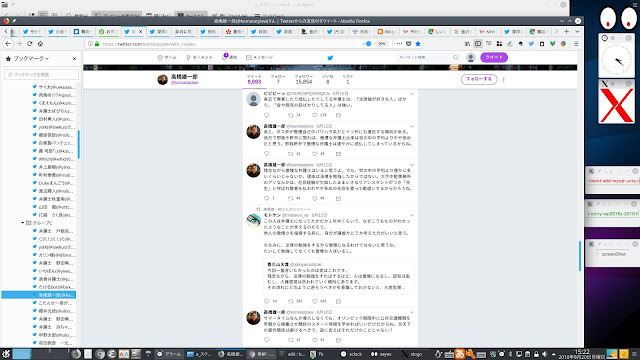The height and width of the screenshot is (360, 640).
Task: Open the list all tabs dropdown arrow
Action: [x=577, y=31]
